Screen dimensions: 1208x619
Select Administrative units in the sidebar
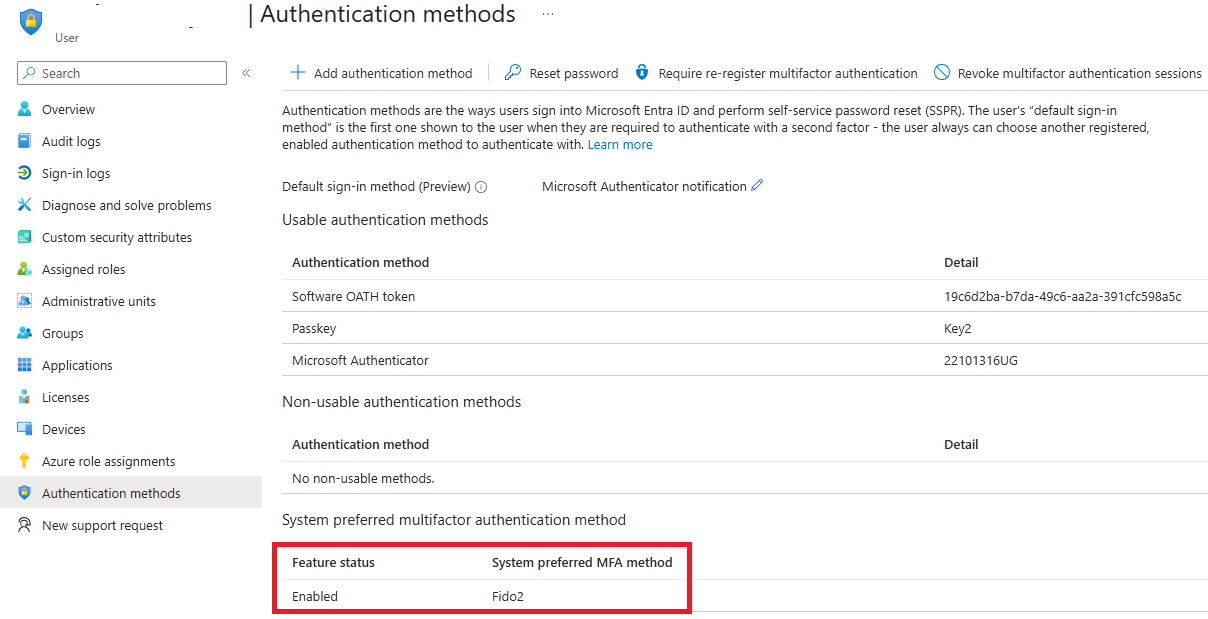click(x=98, y=301)
